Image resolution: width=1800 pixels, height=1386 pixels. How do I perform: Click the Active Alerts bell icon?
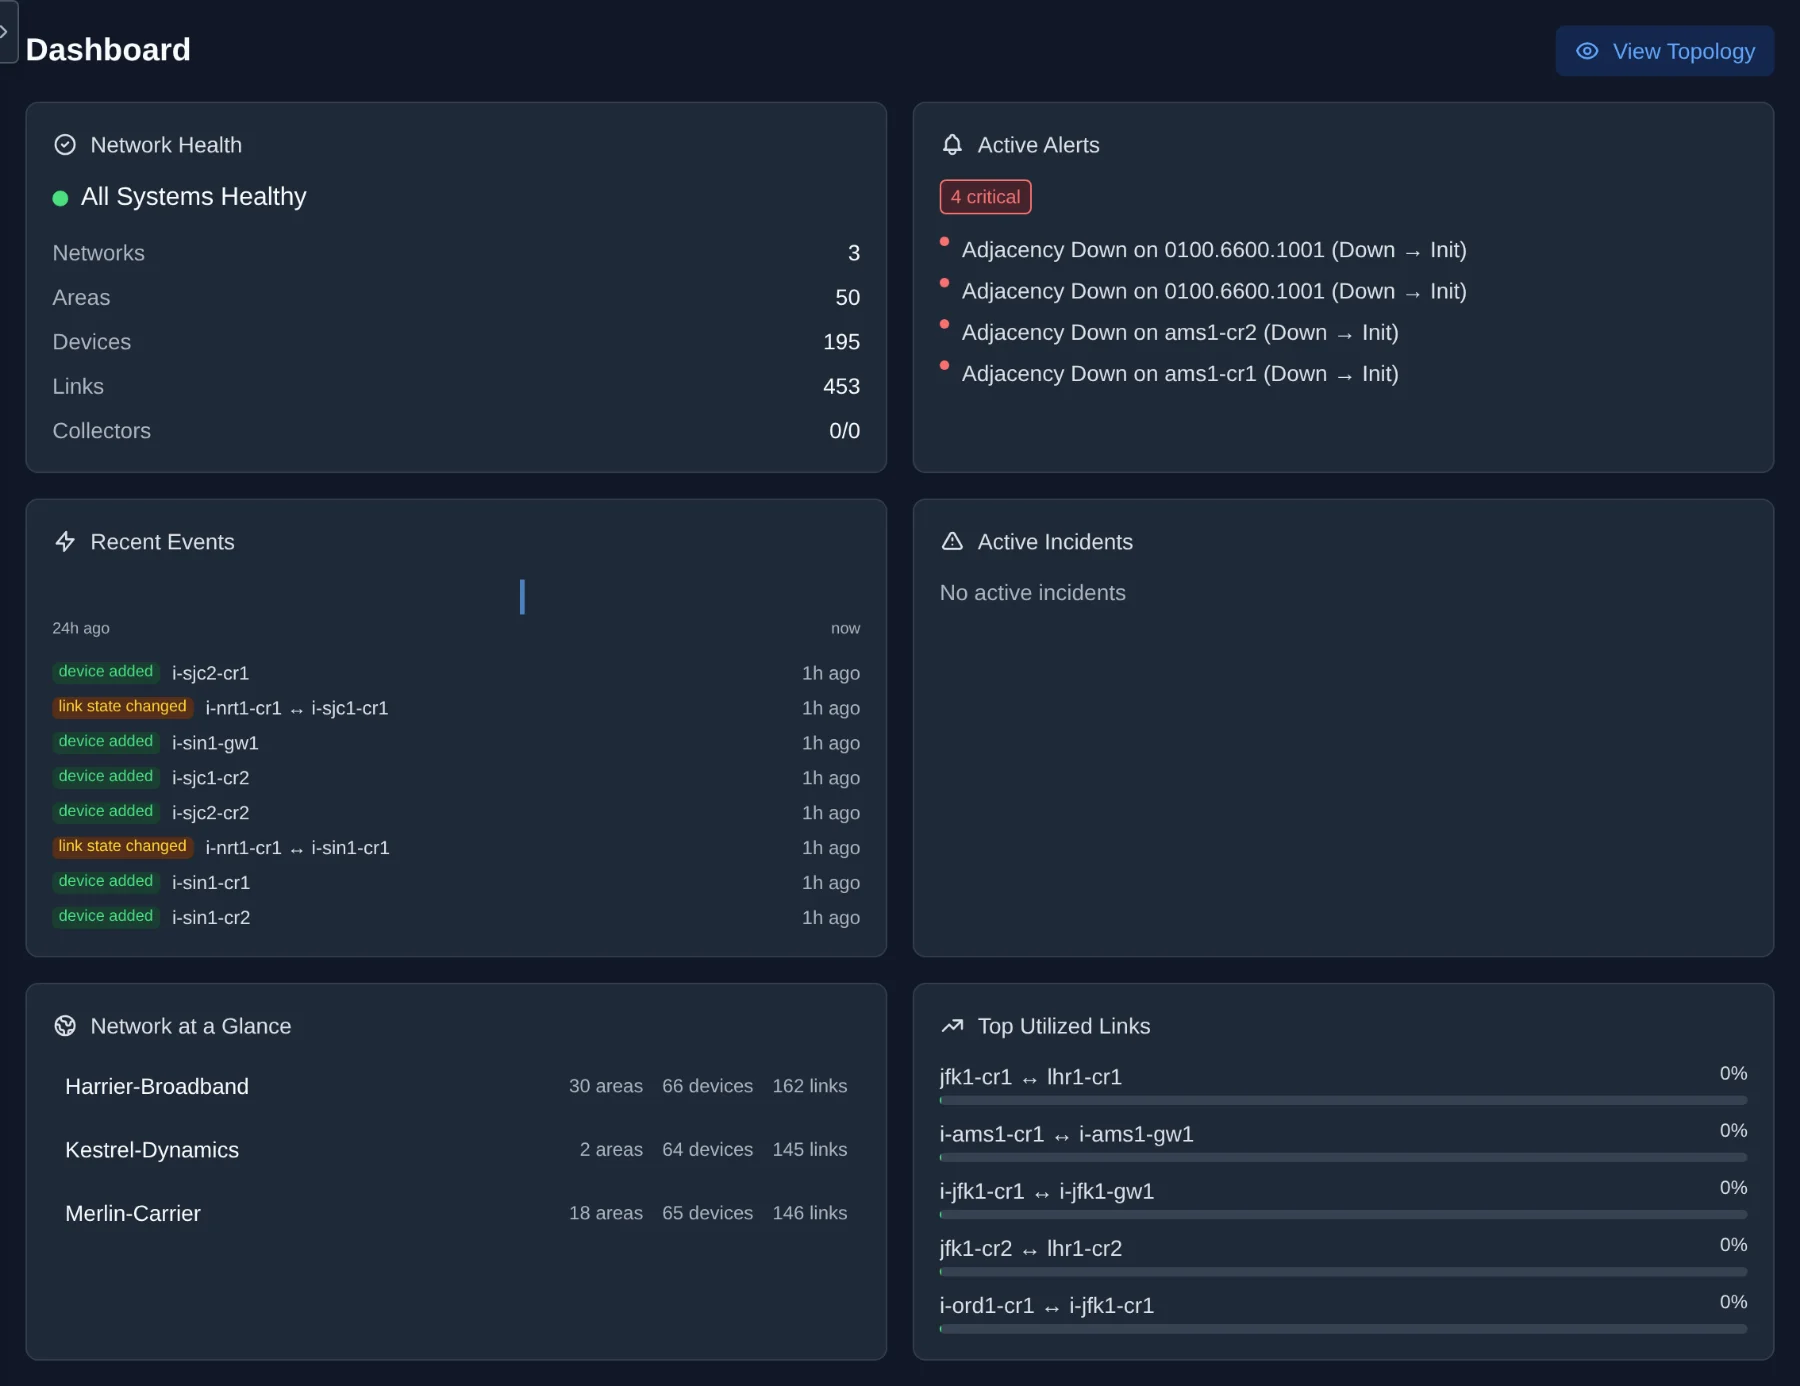pos(952,145)
